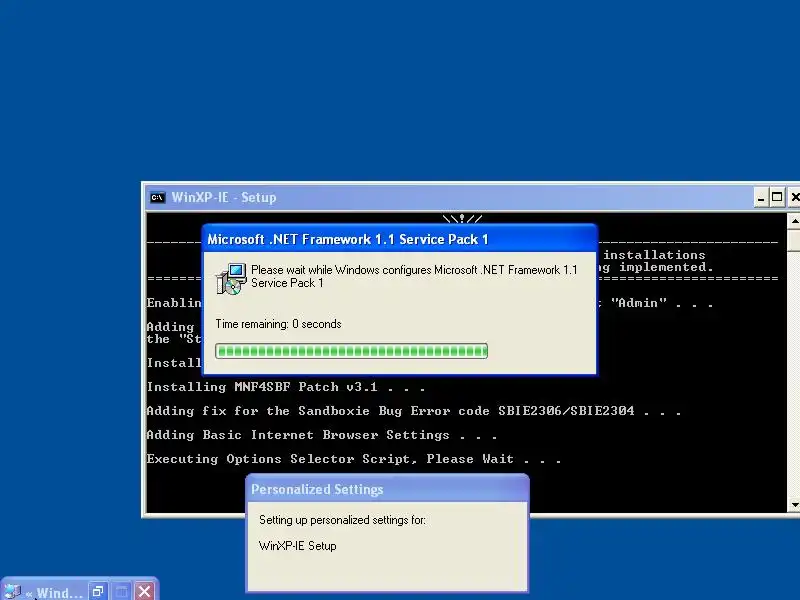This screenshot has height=600, width=800.
Task: Maximize the WinXP-IE - Setup console window
Action: (777, 197)
